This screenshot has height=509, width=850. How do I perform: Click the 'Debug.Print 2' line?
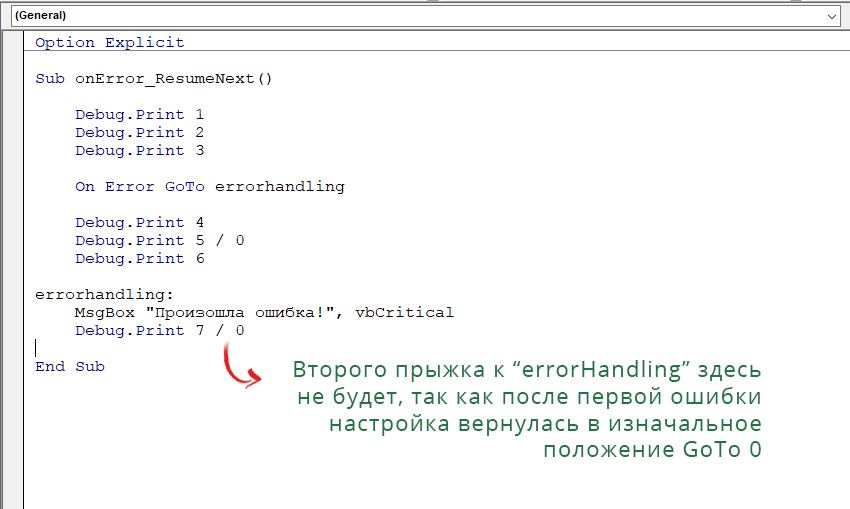139,132
